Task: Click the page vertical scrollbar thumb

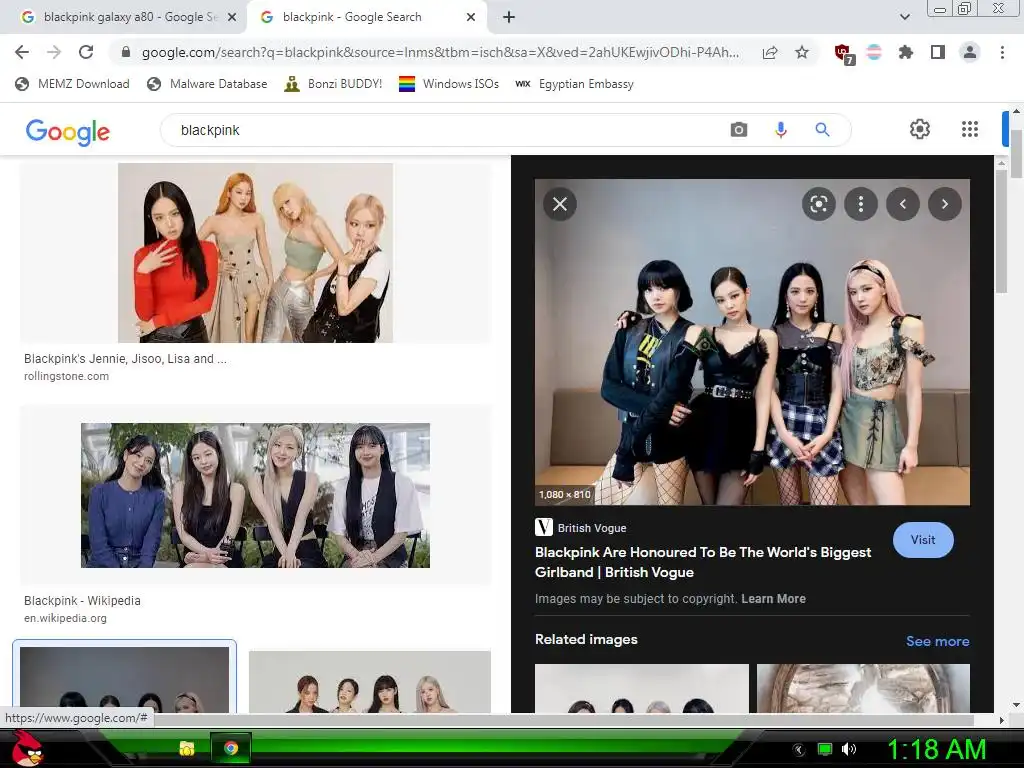Action: click(1016, 154)
